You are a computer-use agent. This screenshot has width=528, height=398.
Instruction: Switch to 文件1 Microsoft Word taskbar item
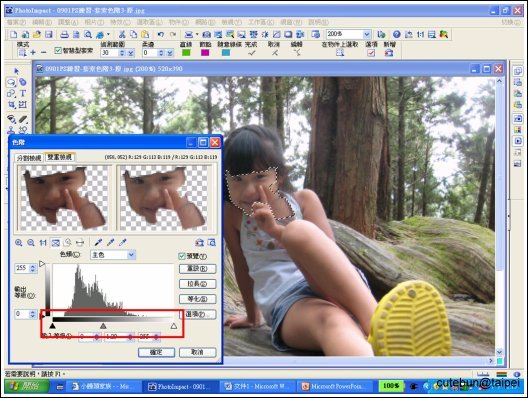pyautogui.click(x=259, y=387)
